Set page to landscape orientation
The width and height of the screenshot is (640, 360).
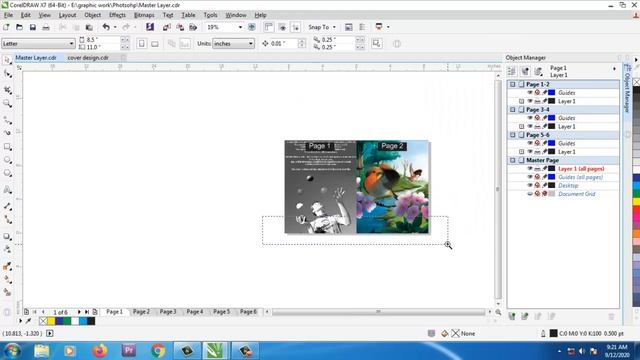155,43
